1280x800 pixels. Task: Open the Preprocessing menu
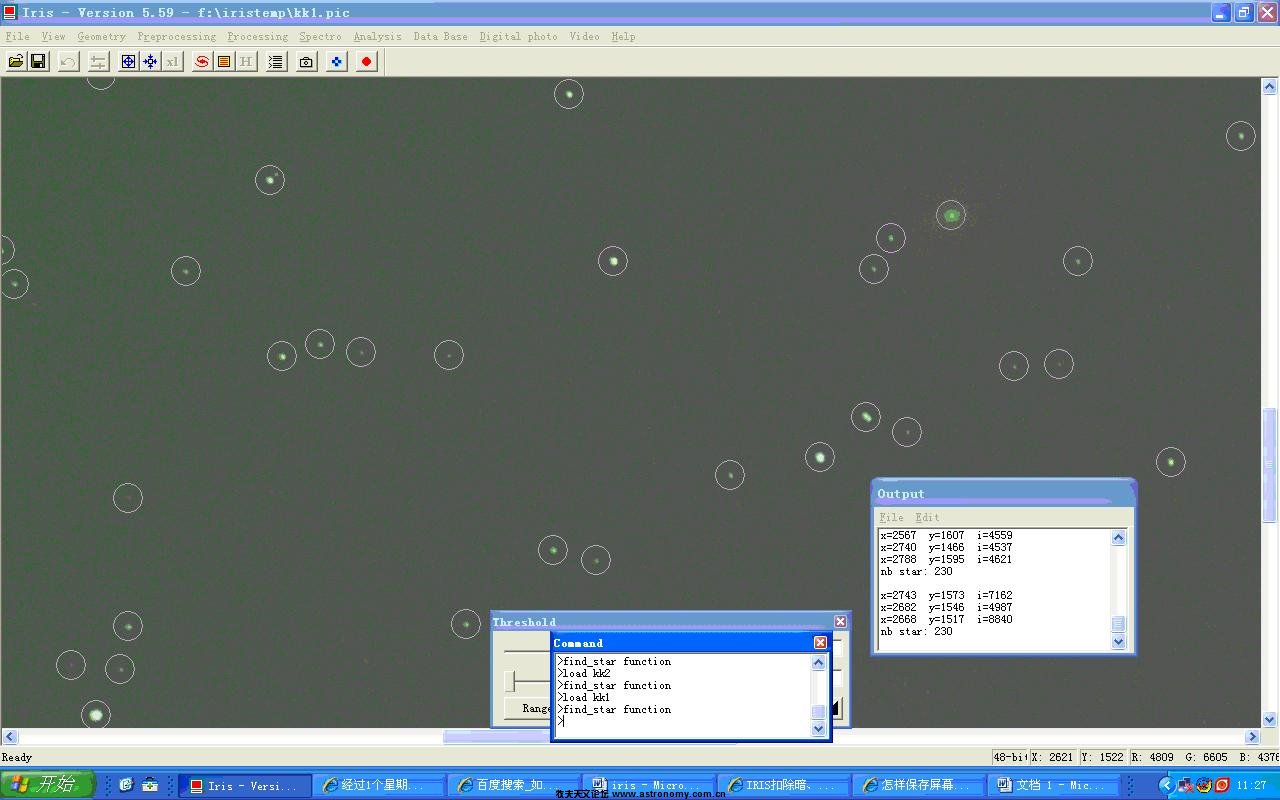coord(176,36)
